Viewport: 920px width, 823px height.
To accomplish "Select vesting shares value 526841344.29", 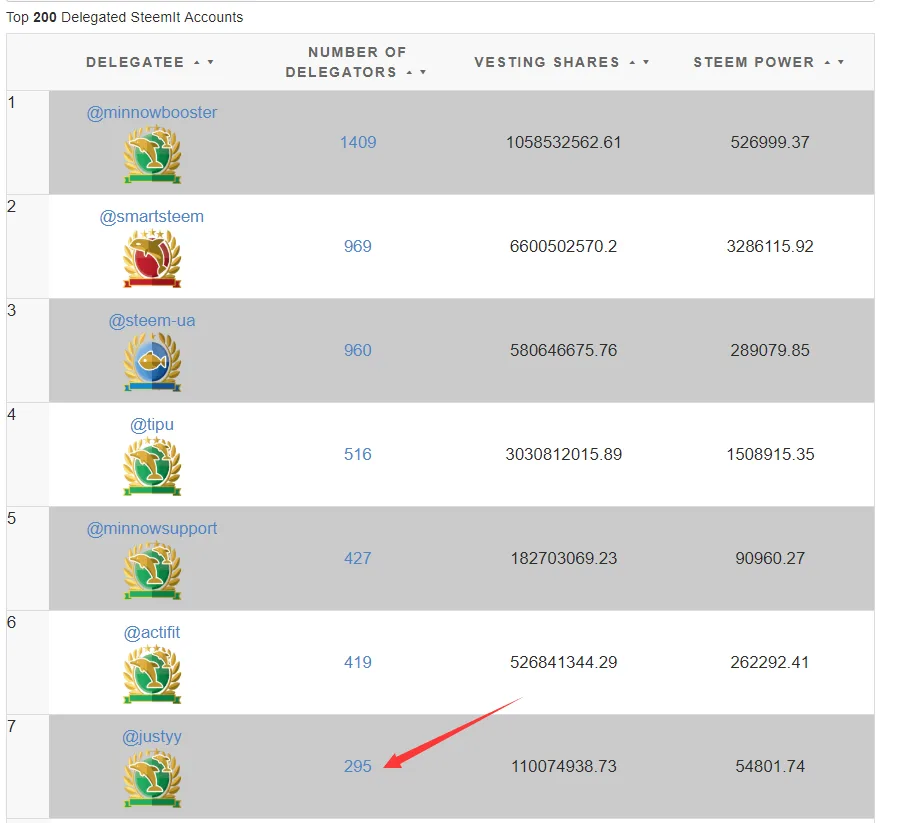I will pos(563,662).
